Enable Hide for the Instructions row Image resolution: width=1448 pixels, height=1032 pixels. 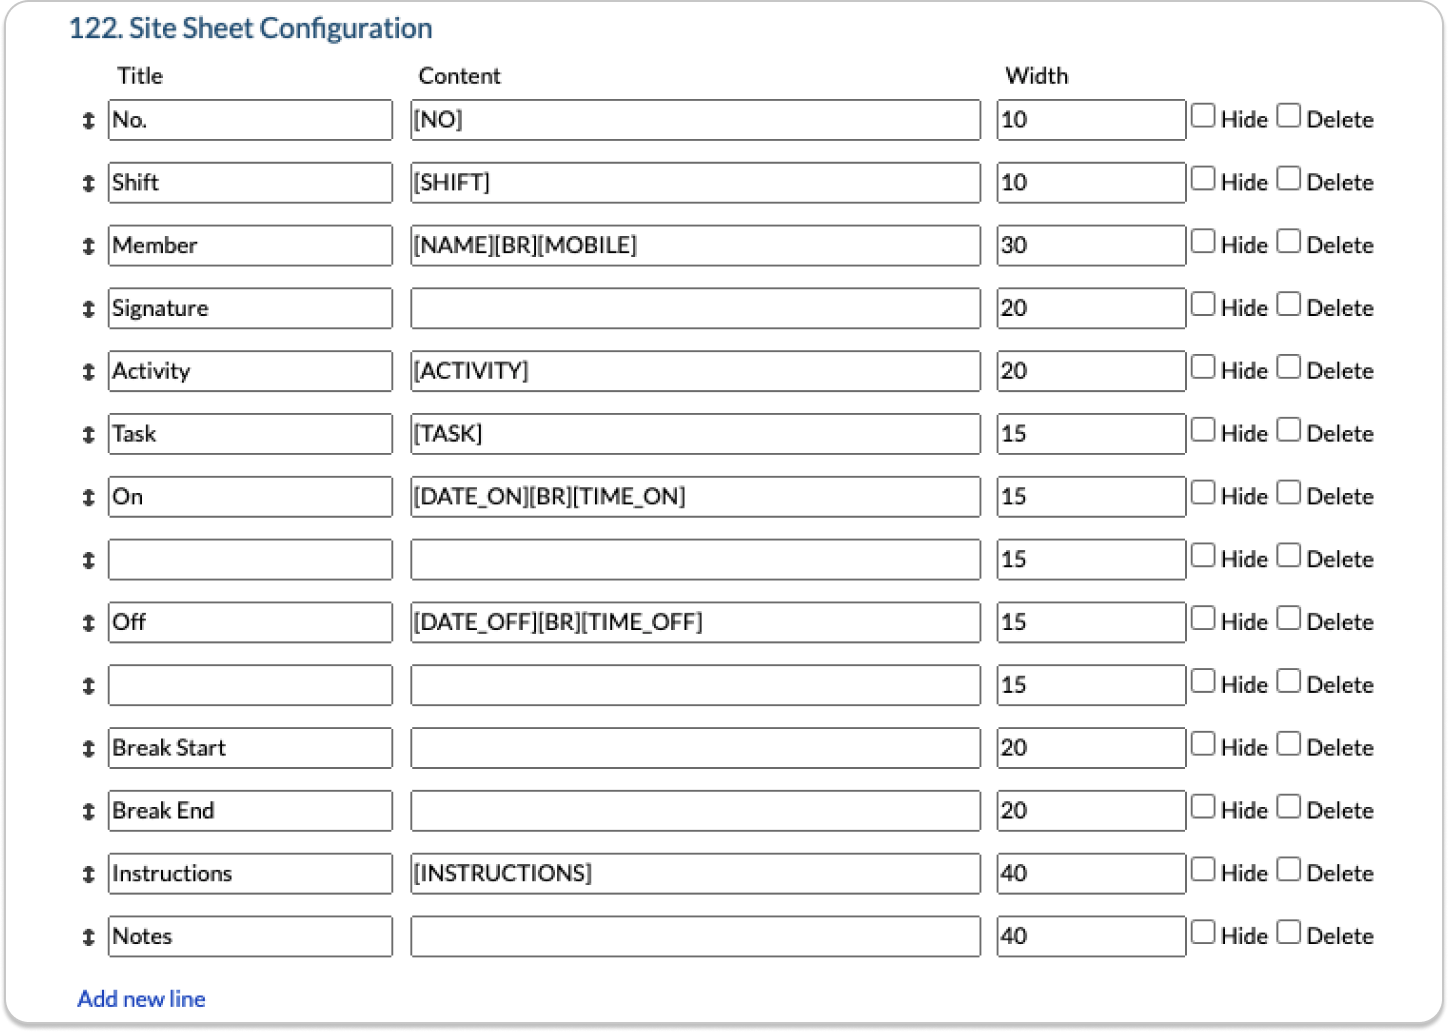tap(1203, 870)
